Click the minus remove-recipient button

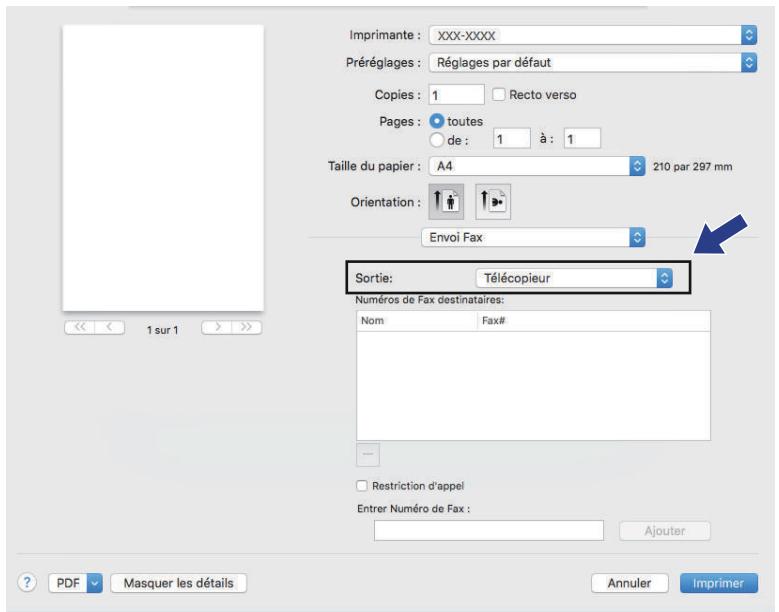click(368, 455)
